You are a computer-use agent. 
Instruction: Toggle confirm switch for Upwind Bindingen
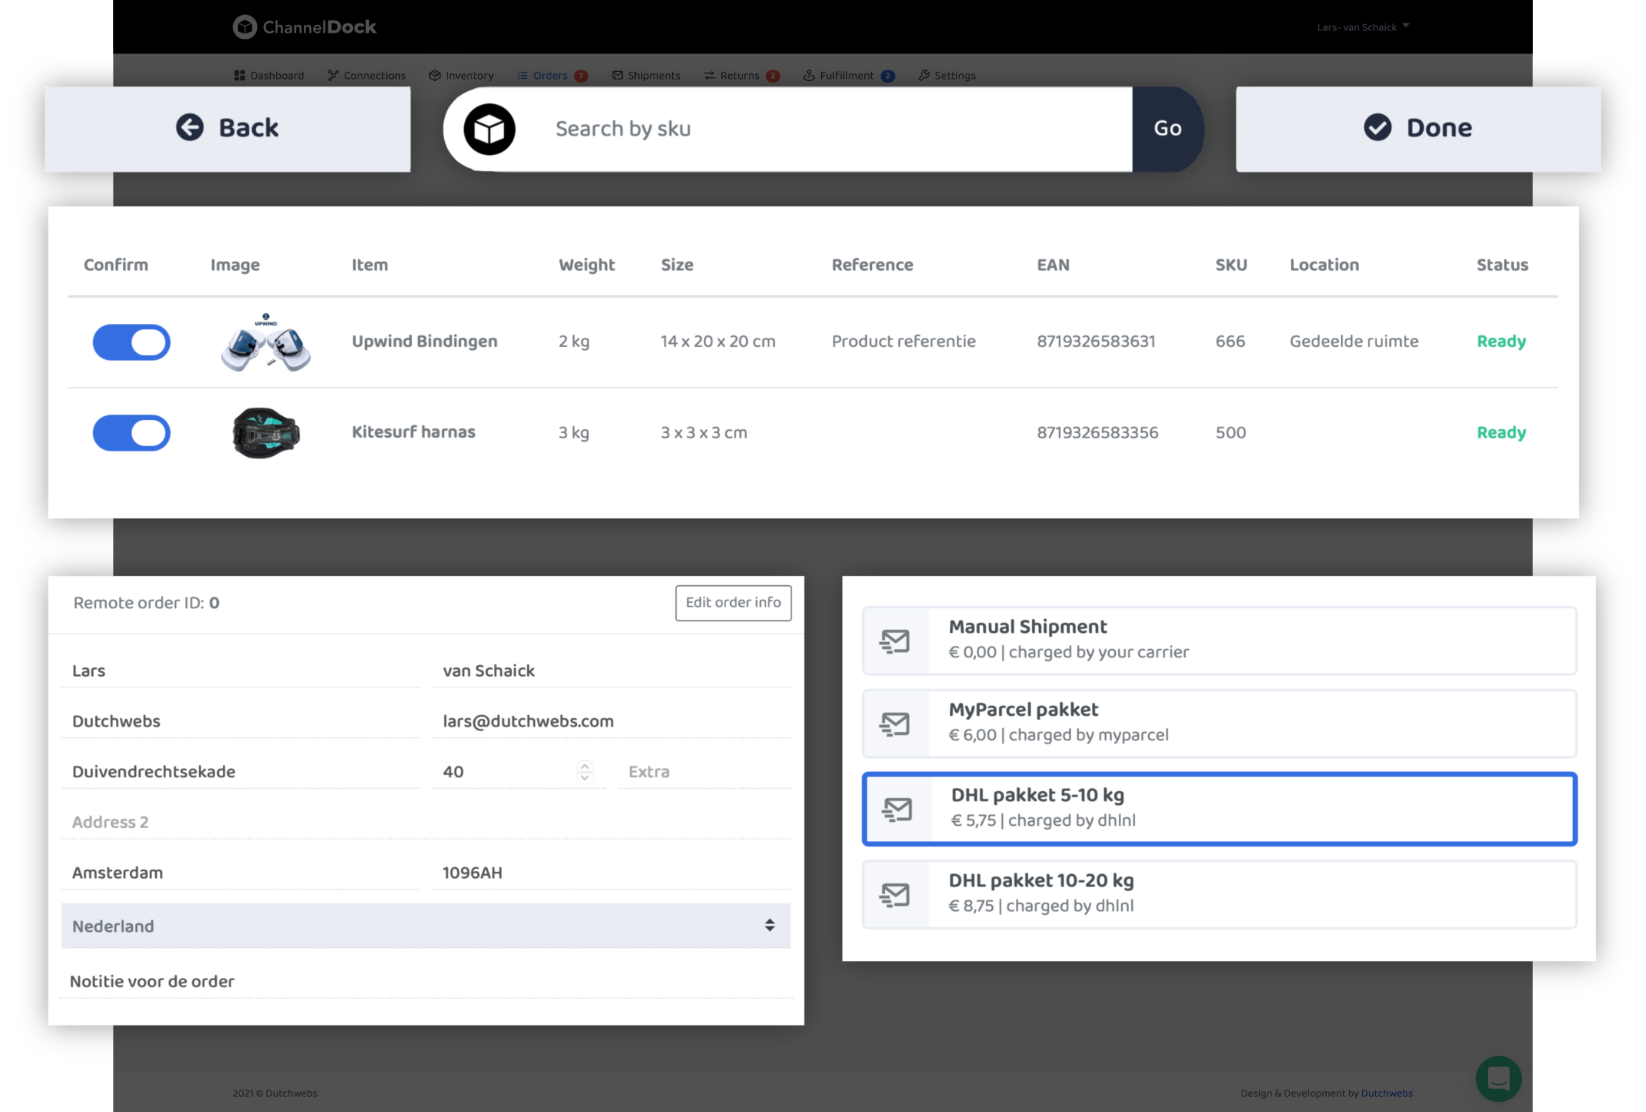coord(132,343)
